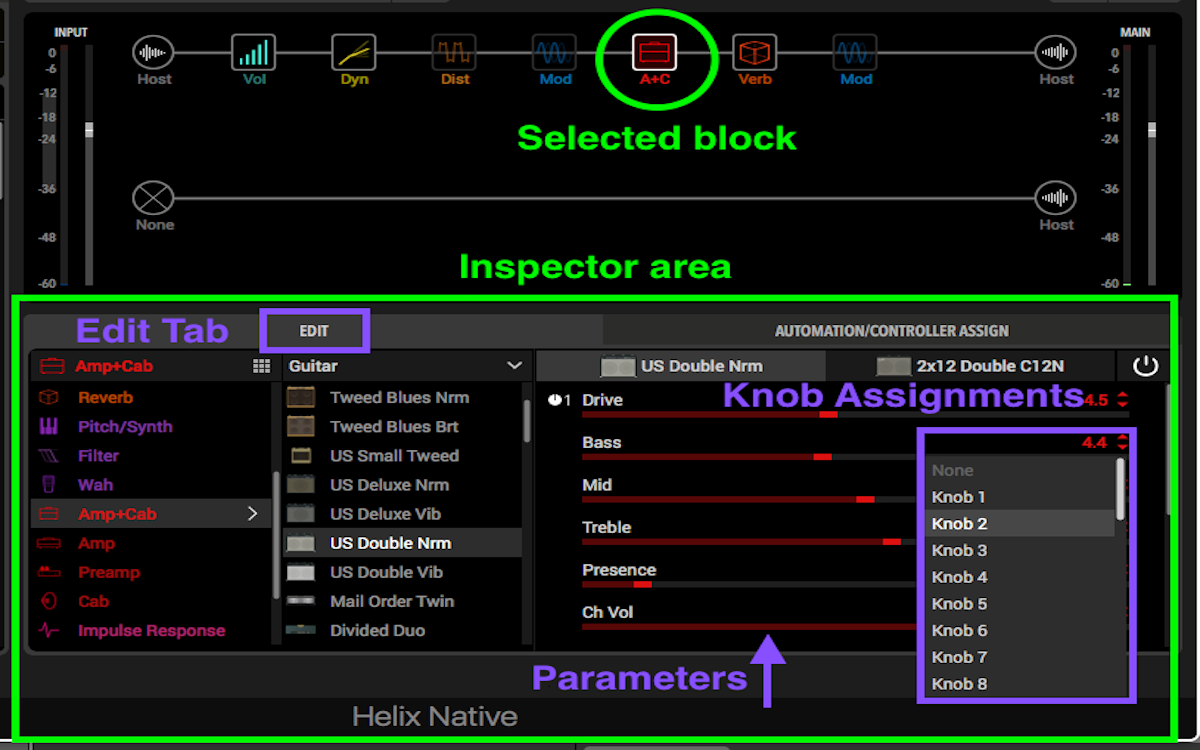The image size is (1200, 750).
Task: Toggle the block bypass power button
Action: [1145, 366]
